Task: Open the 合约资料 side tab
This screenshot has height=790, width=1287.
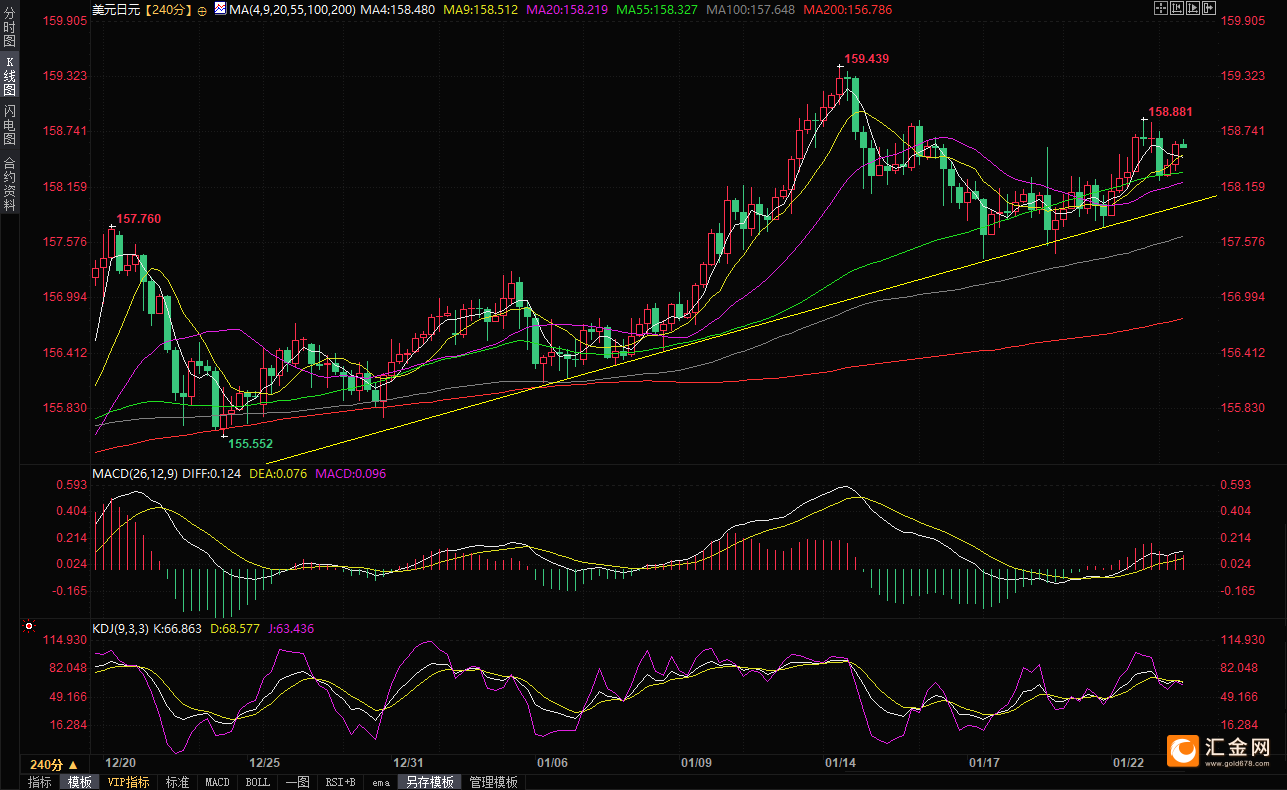Action: (x=9, y=183)
